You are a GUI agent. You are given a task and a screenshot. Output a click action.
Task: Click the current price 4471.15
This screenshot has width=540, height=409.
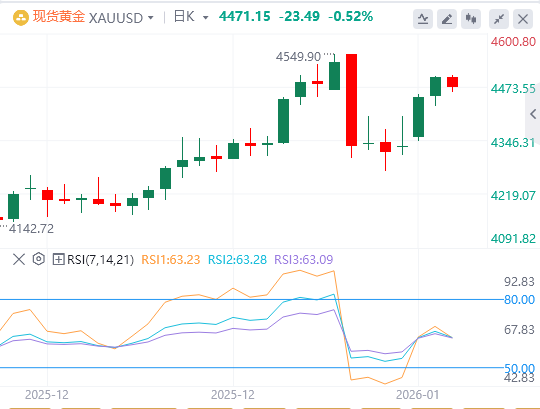[245, 17]
